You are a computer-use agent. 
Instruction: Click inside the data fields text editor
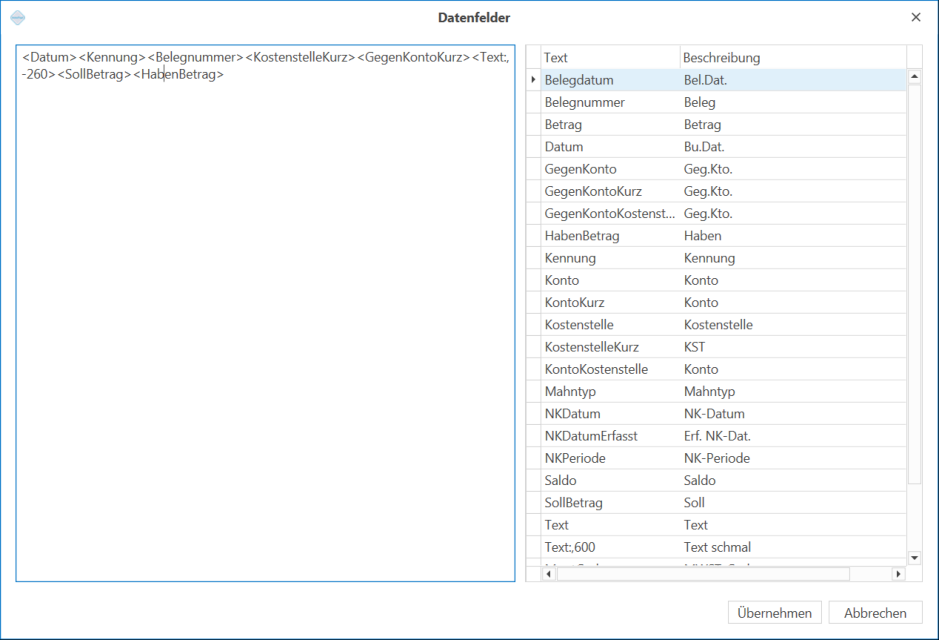pos(265,313)
